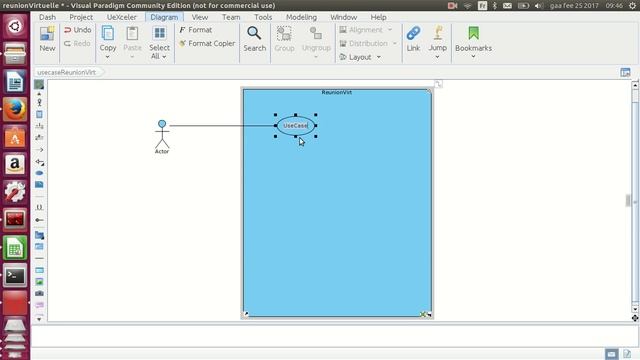The width and height of the screenshot is (640, 360).
Task: Expand the Paste dropdown arrow
Action: pyautogui.click(x=132, y=57)
